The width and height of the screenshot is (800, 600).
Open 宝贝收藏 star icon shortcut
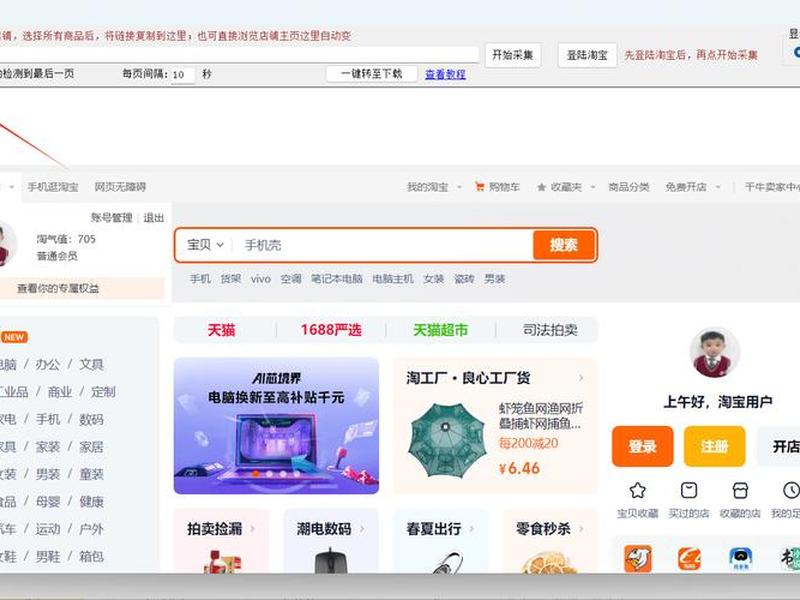[x=637, y=490]
